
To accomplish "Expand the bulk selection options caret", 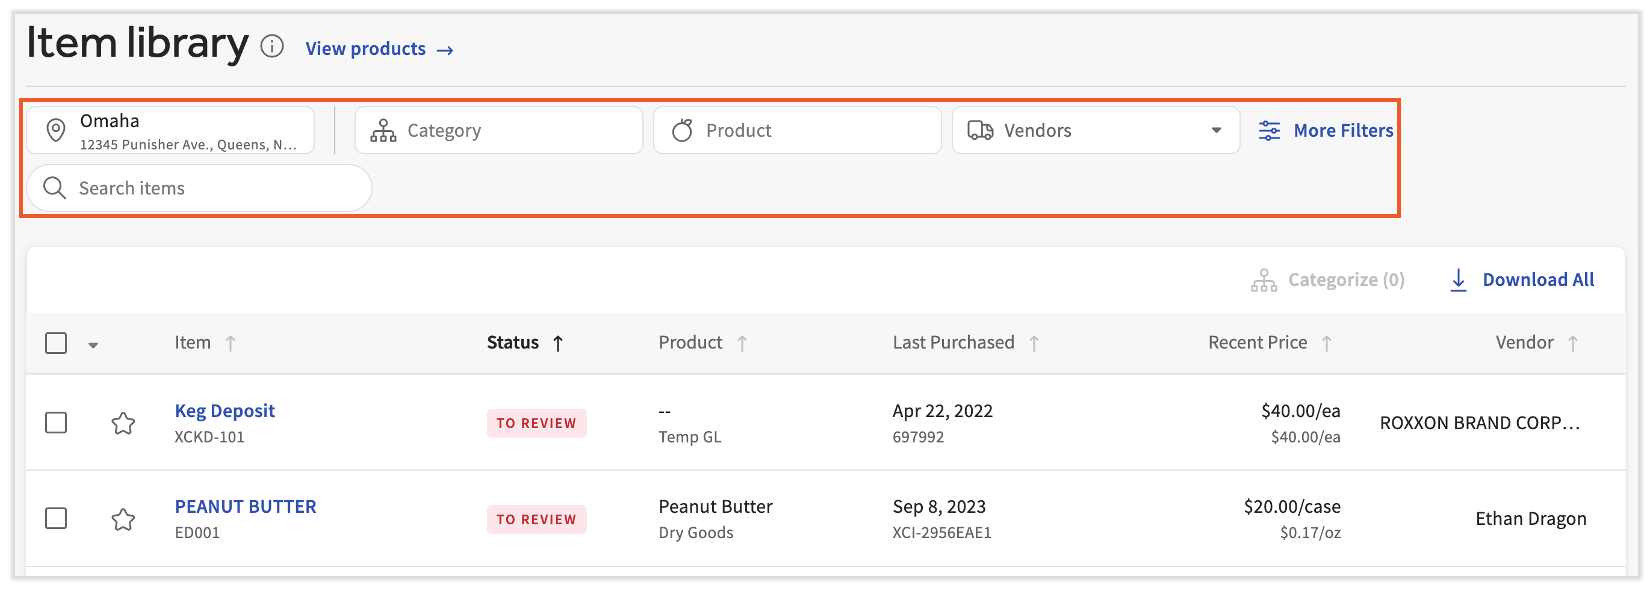I will pyautogui.click(x=93, y=345).
